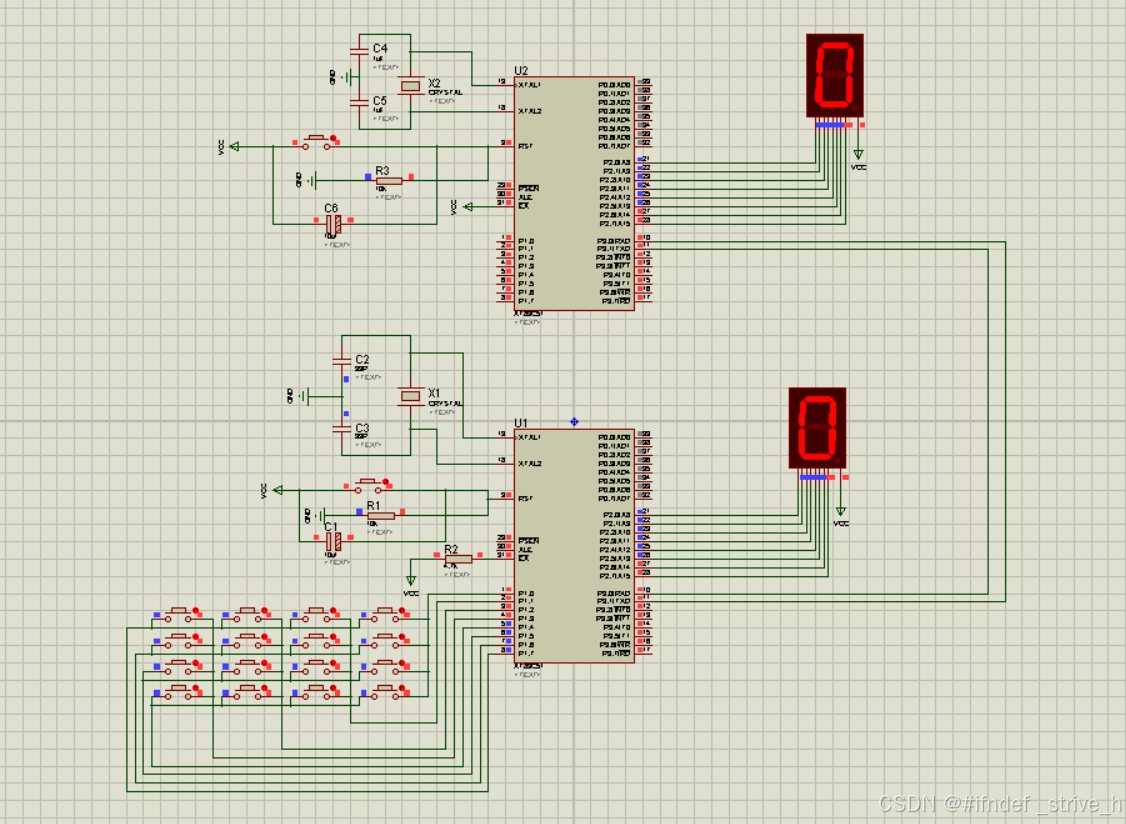Select capacitor C3 symbol

pos(342,429)
